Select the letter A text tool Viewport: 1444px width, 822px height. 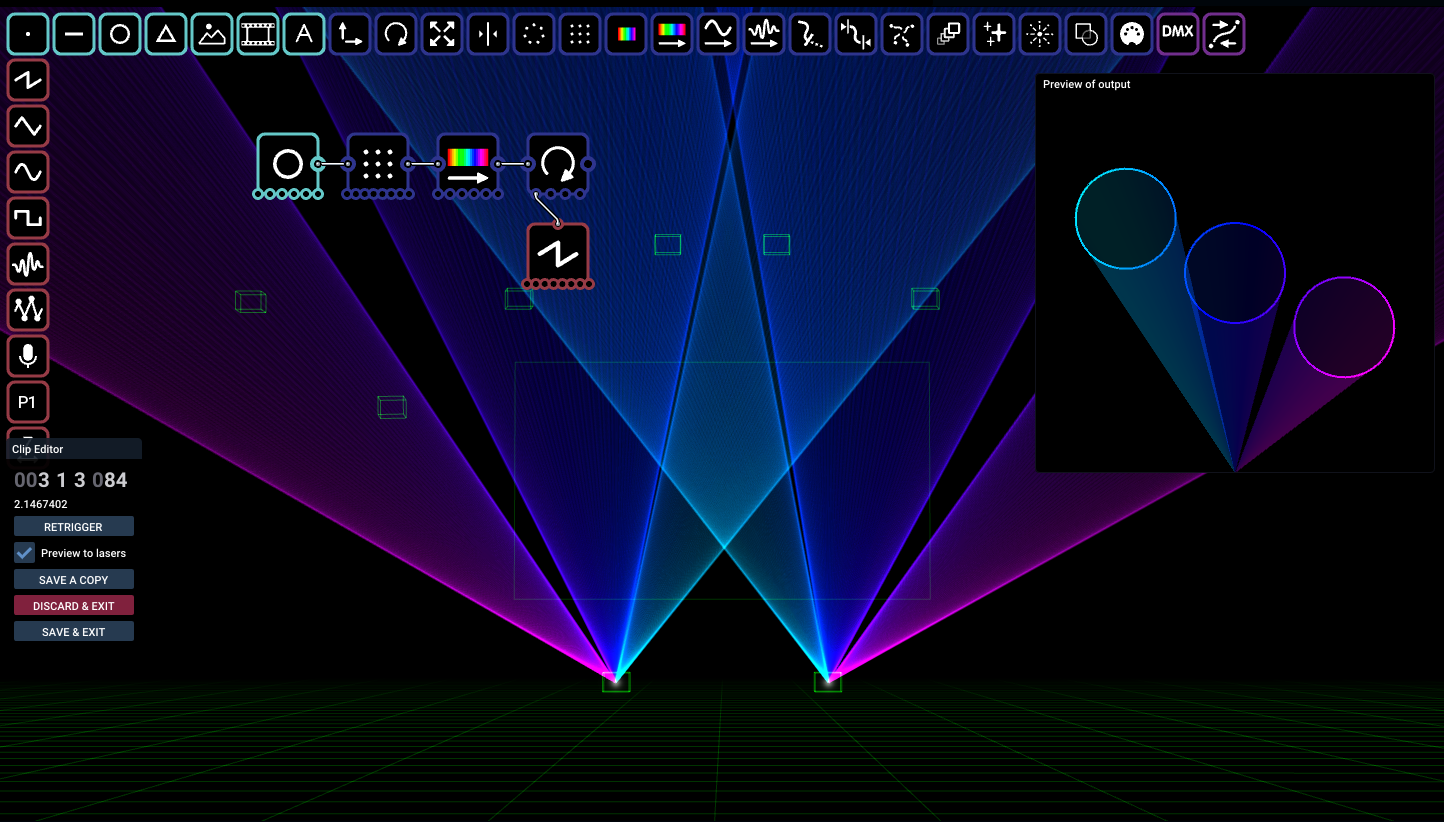(x=304, y=34)
